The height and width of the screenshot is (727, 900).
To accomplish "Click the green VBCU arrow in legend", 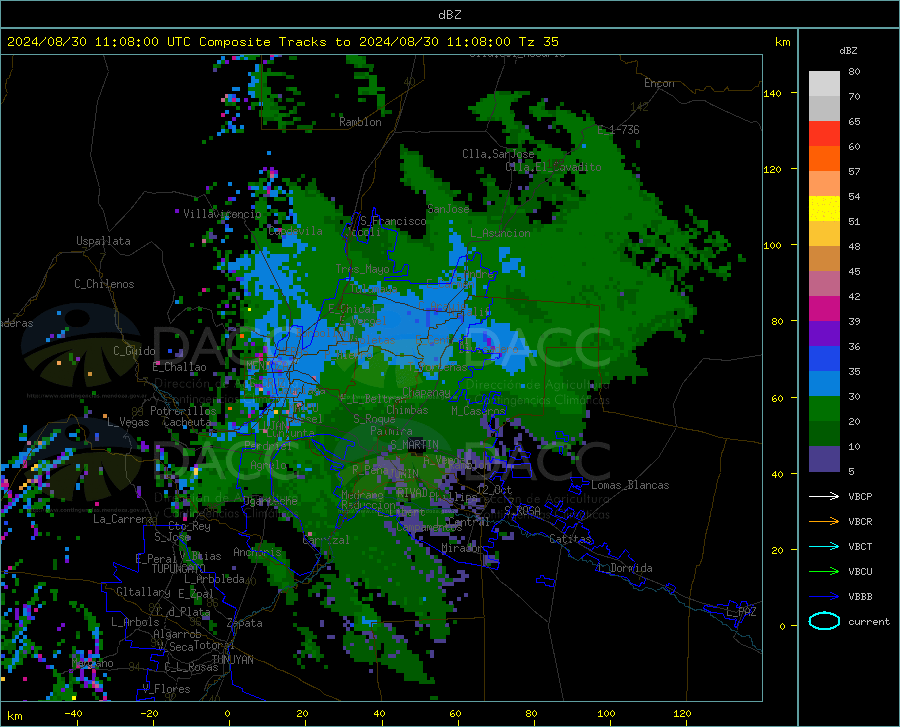I will (x=824, y=571).
